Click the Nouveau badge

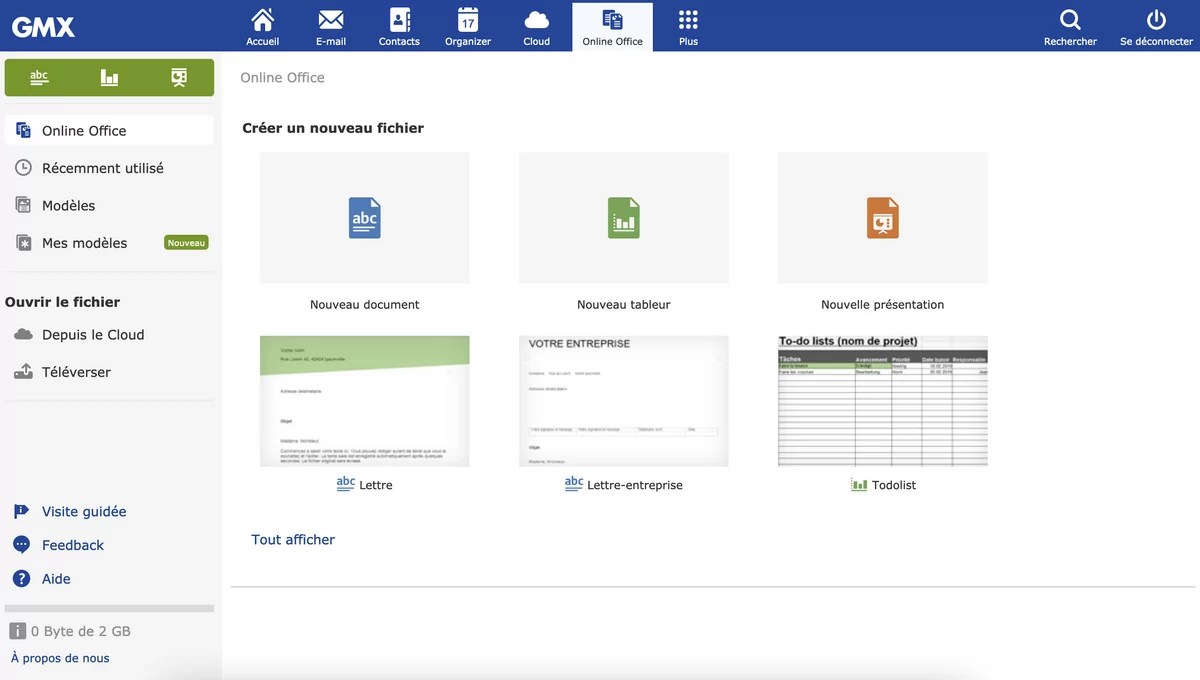(x=186, y=243)
